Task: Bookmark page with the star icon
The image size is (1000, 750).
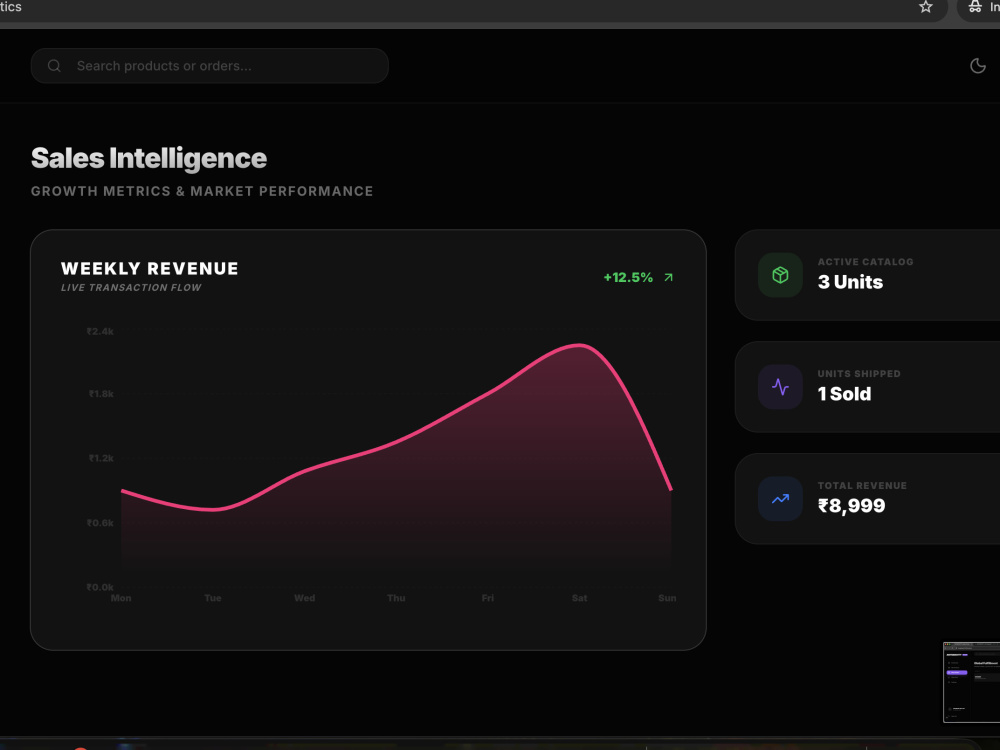Action: pyautogui.click(x=925, y=7)
